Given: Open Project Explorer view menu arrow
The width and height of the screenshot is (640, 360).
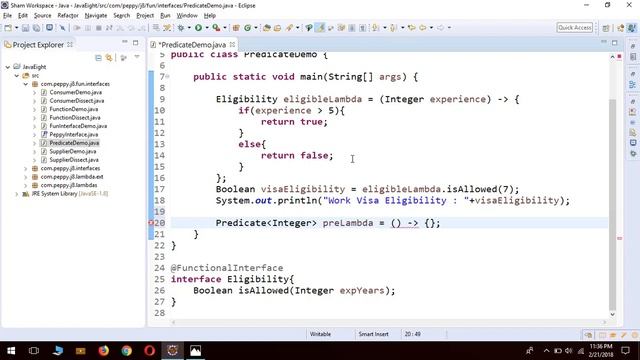Looking at the screenshot, I should pos(137,57).
